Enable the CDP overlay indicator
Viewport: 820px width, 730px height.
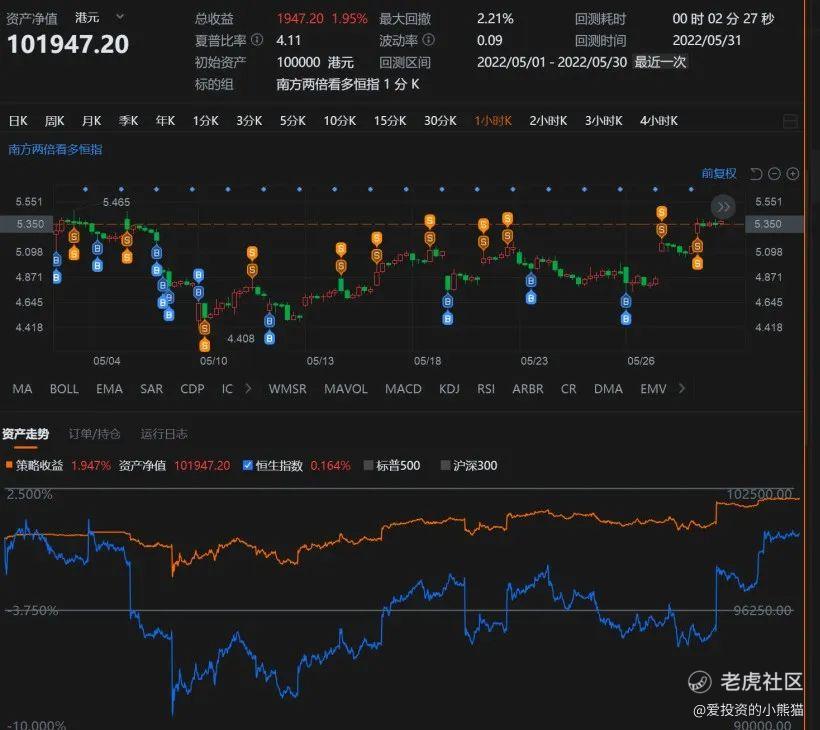click(192, 389)
